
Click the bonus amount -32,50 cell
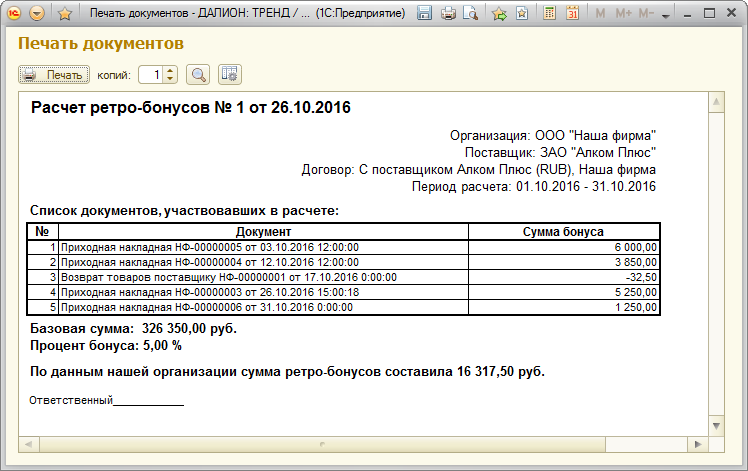tap(563, 277)
